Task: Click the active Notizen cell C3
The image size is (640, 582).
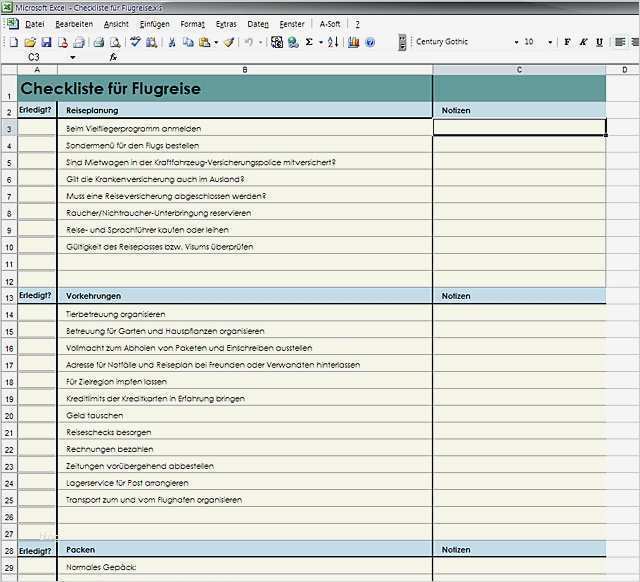Action: 519,127
